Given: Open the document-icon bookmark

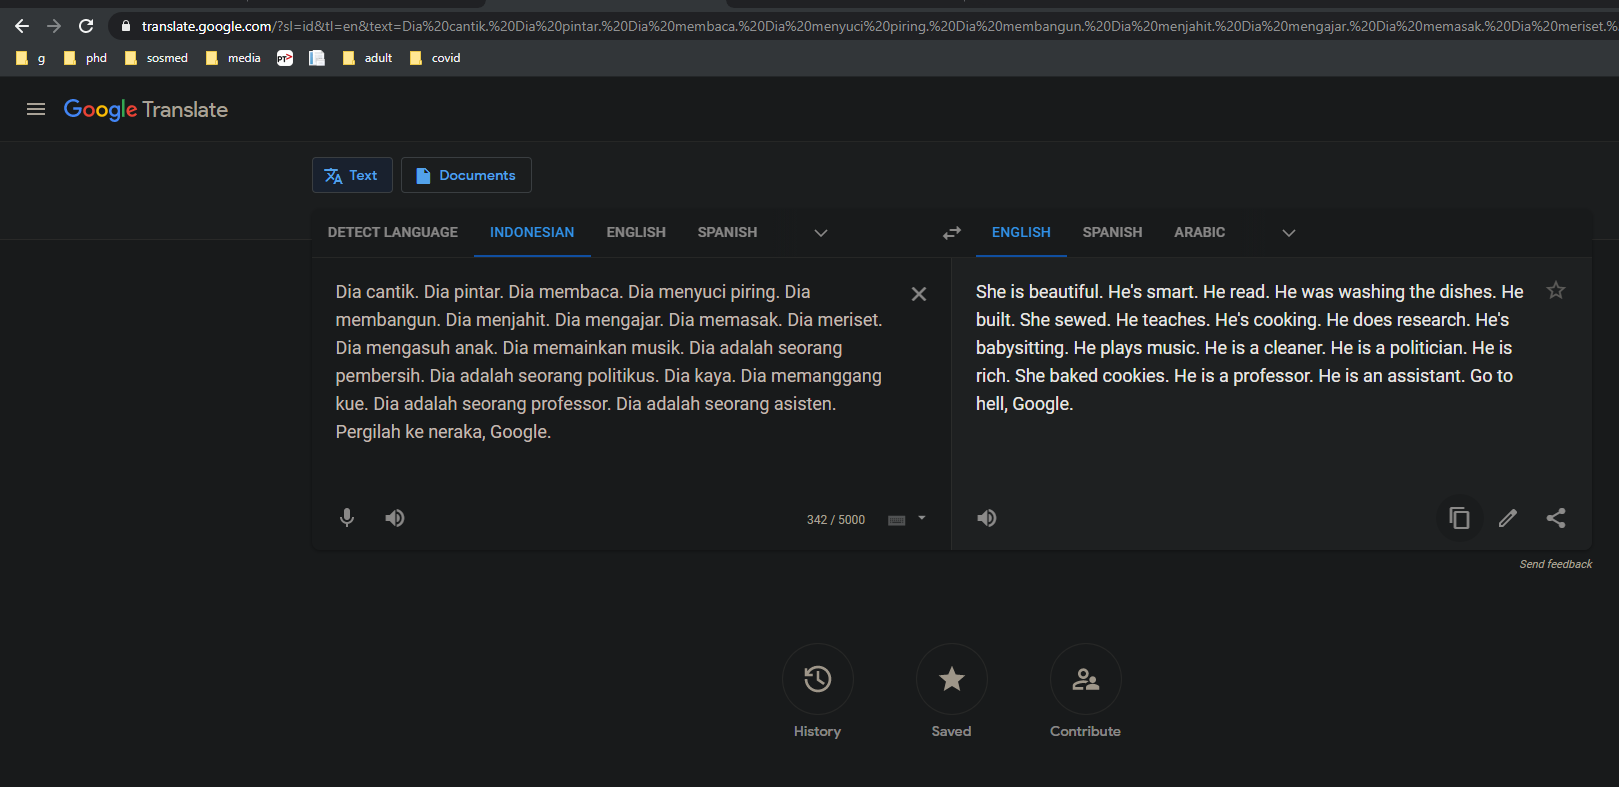Looking at the screenshot, I should pyautogui.click(x=317, y=58).
